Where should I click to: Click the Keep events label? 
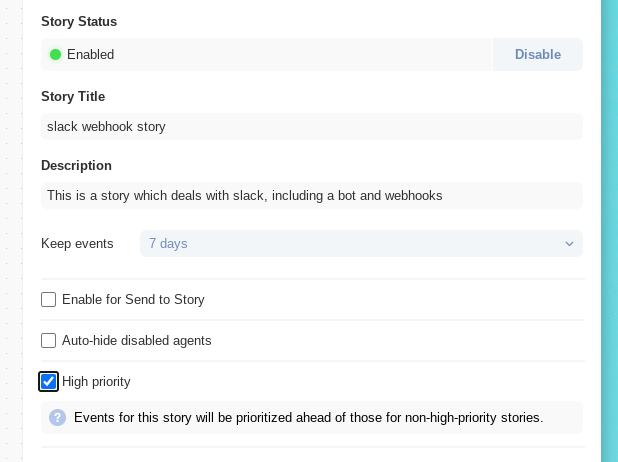(x=77, y=244)
